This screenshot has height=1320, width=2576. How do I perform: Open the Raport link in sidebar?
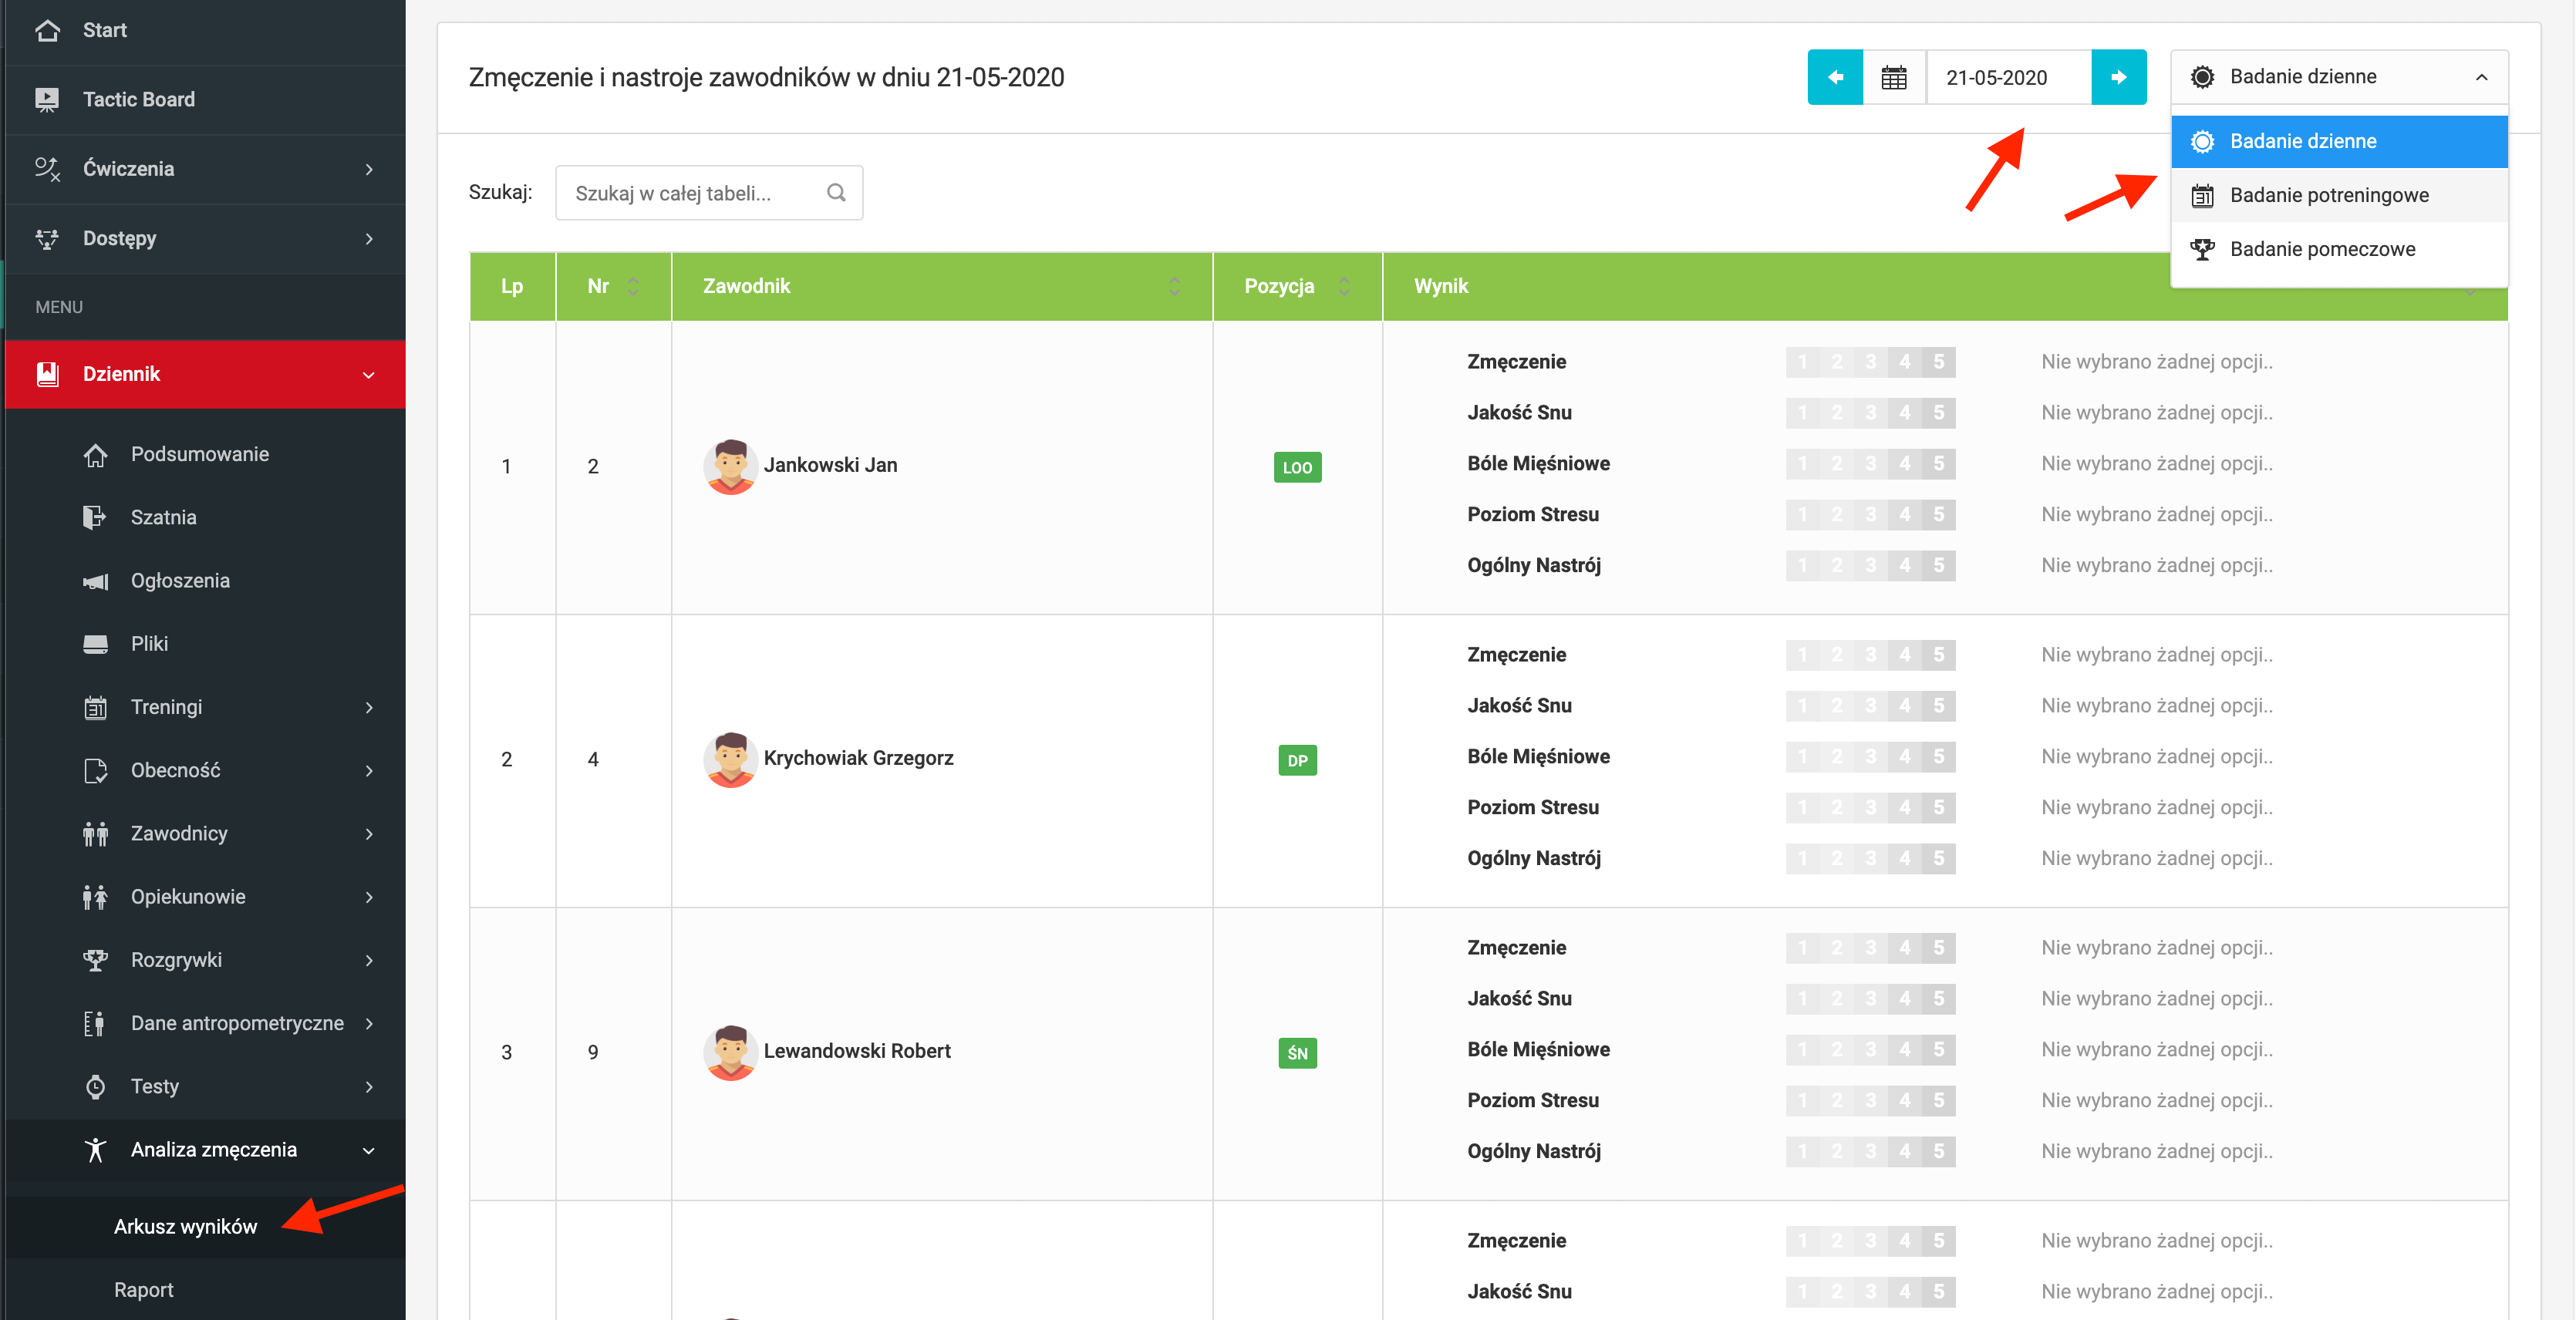(x=143, y=1289)
